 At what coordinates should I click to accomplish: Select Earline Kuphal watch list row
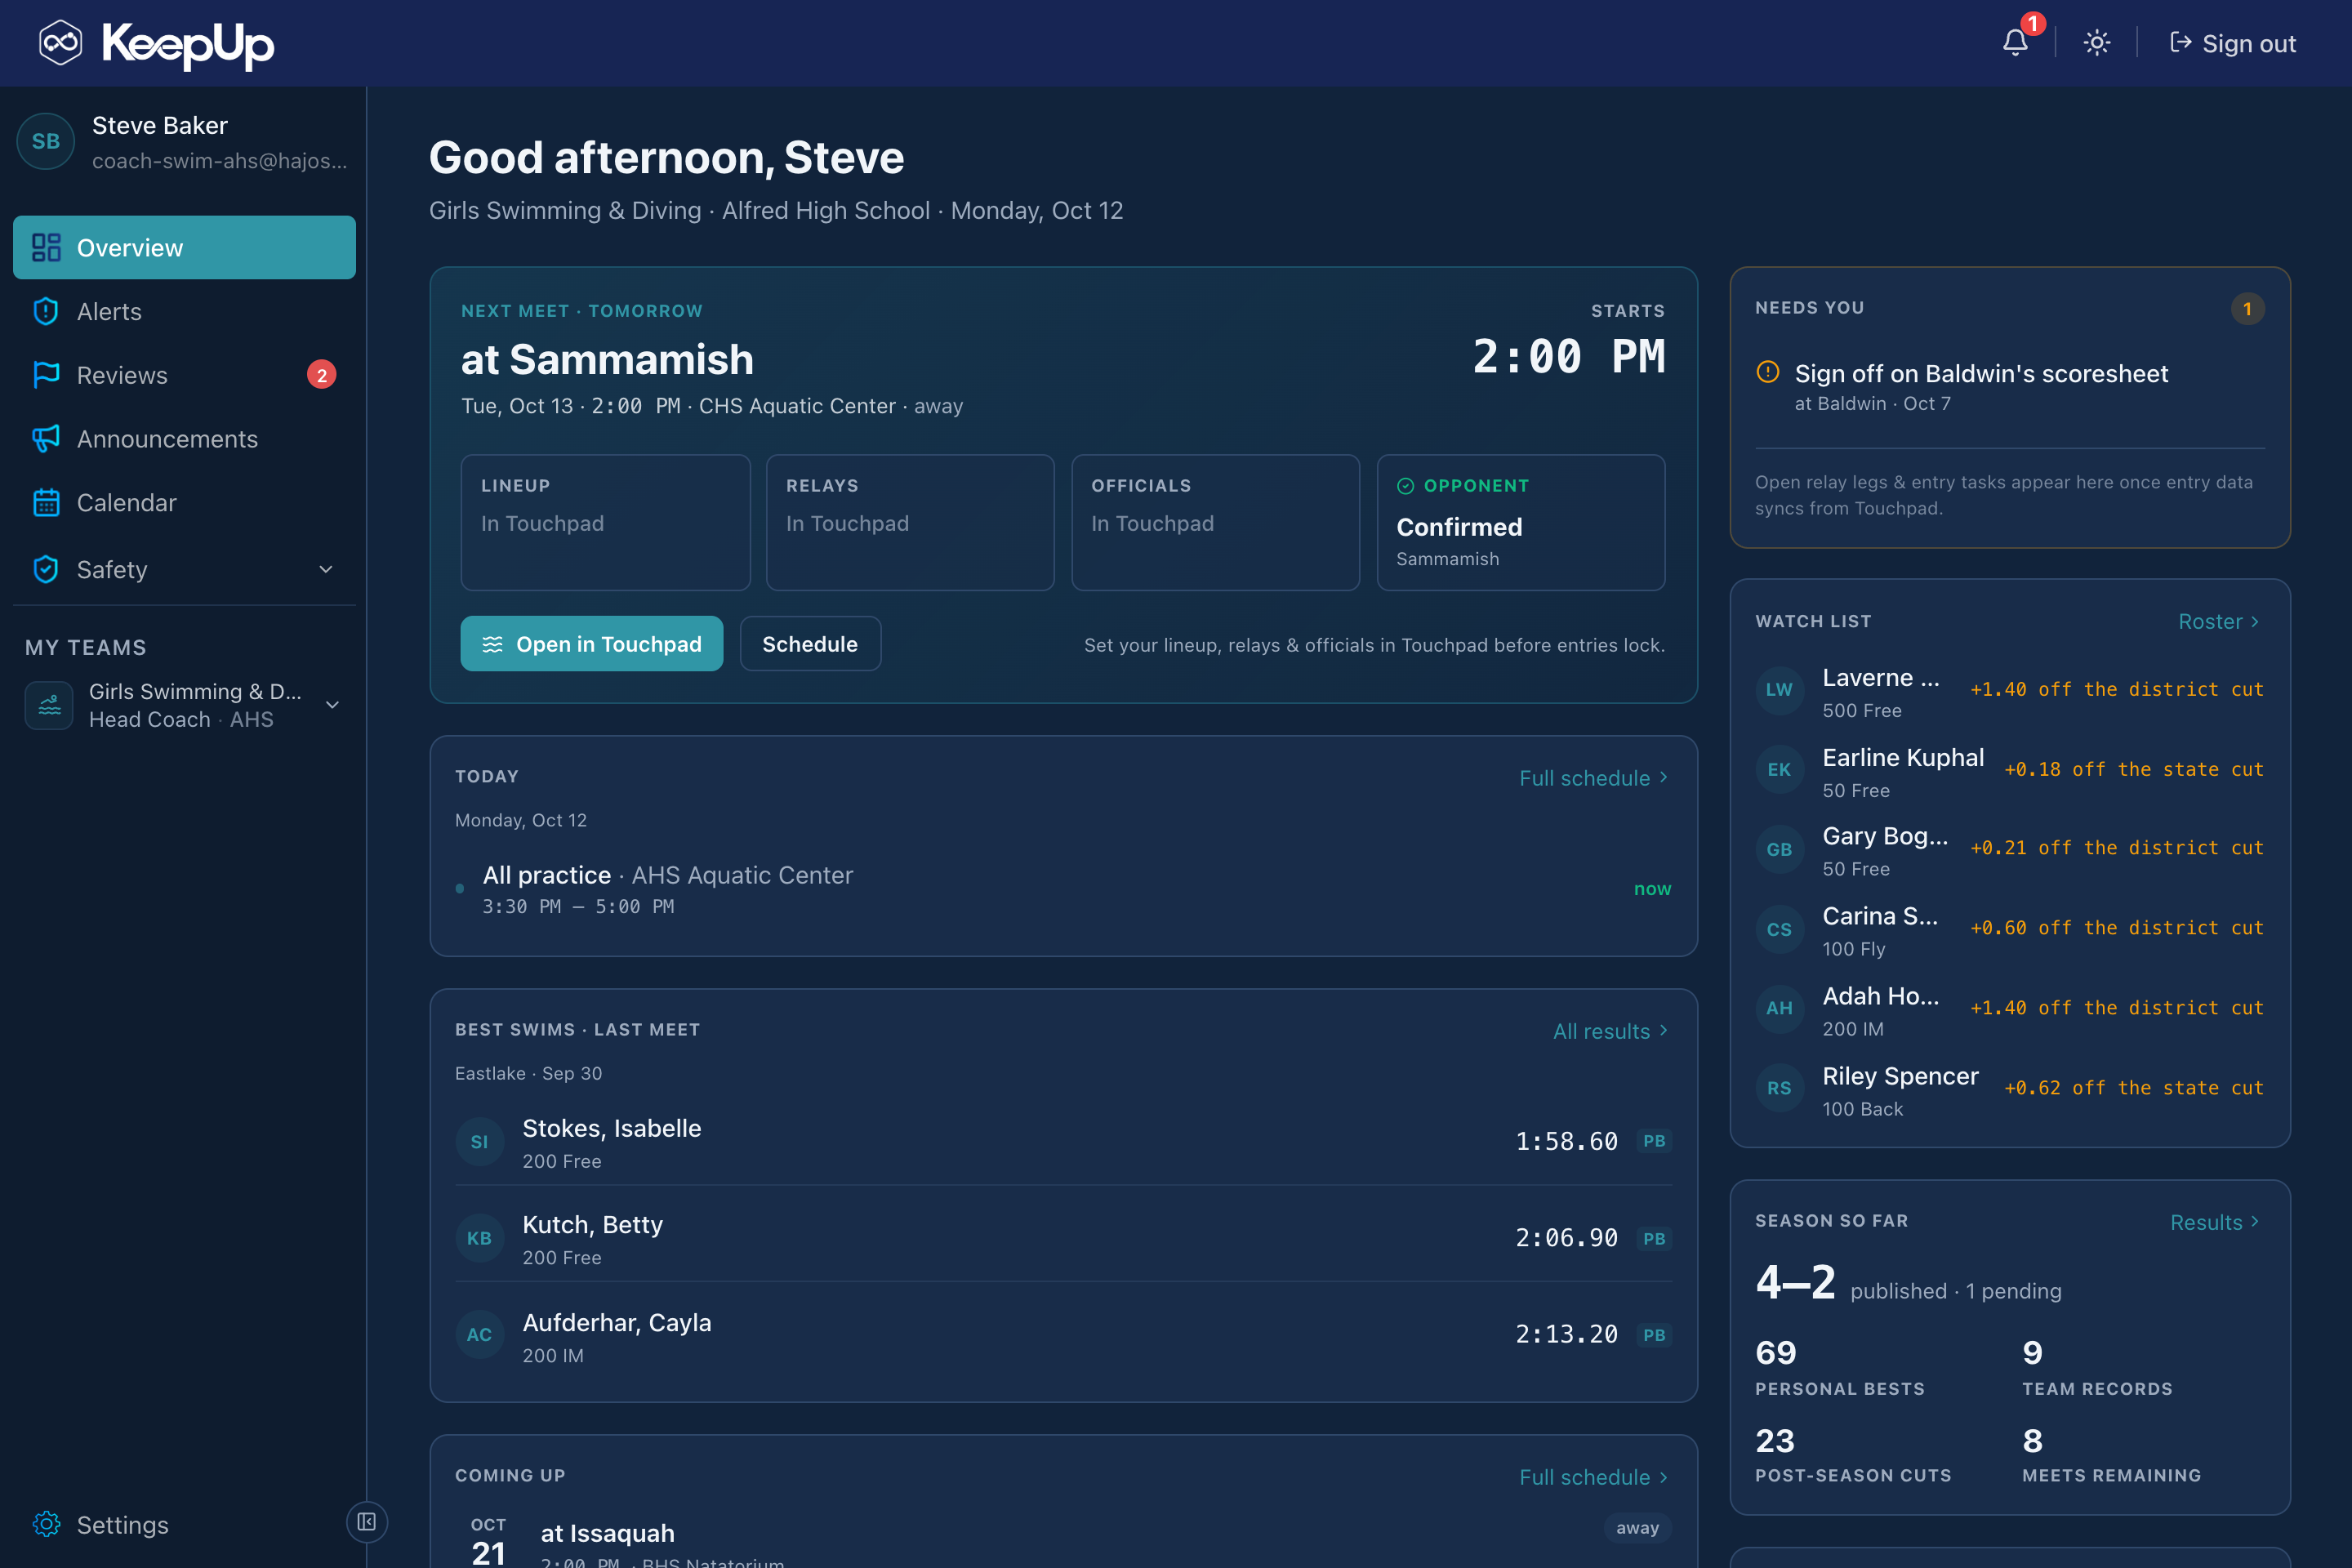2010,770
